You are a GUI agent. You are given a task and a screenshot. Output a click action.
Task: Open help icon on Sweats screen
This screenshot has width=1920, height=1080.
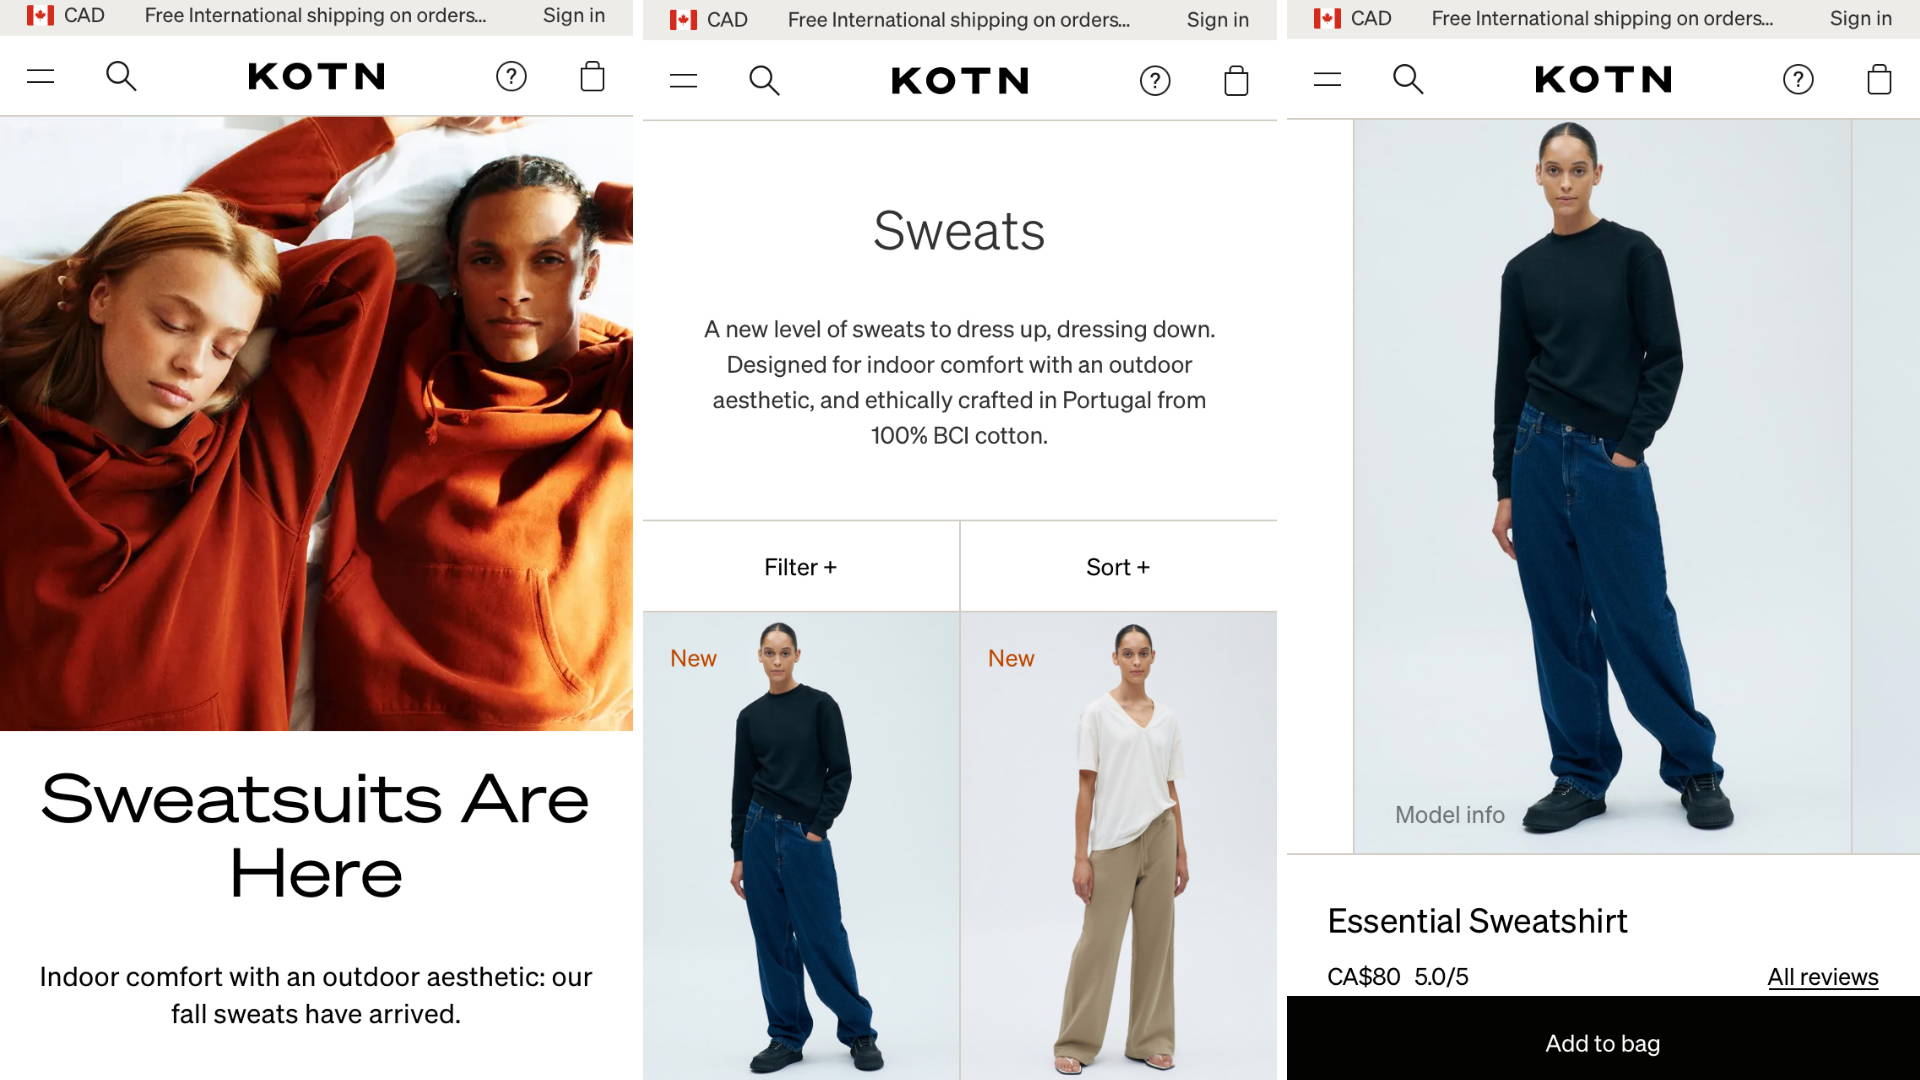1155,80
